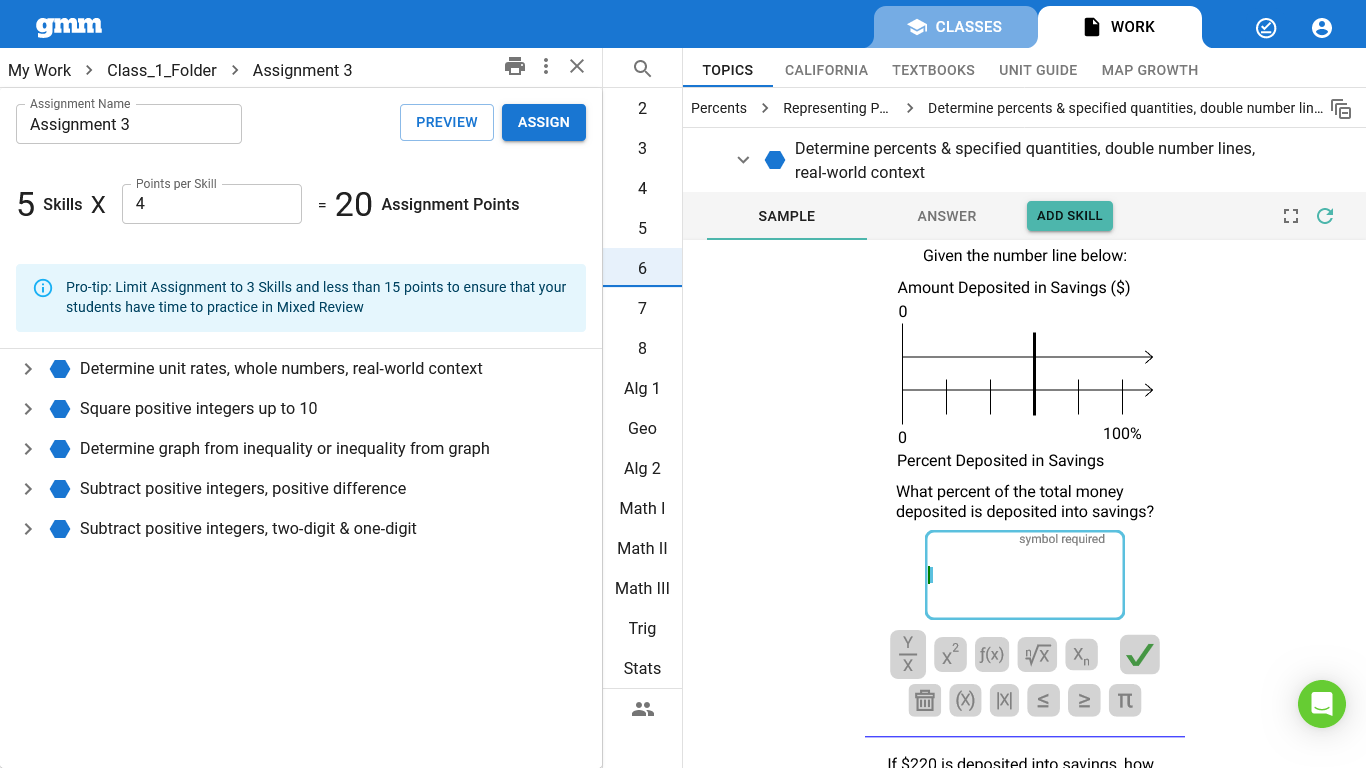Expand Square positive integers up to 10
This screenshot has width=1366, height=768.
click(28, 409)
